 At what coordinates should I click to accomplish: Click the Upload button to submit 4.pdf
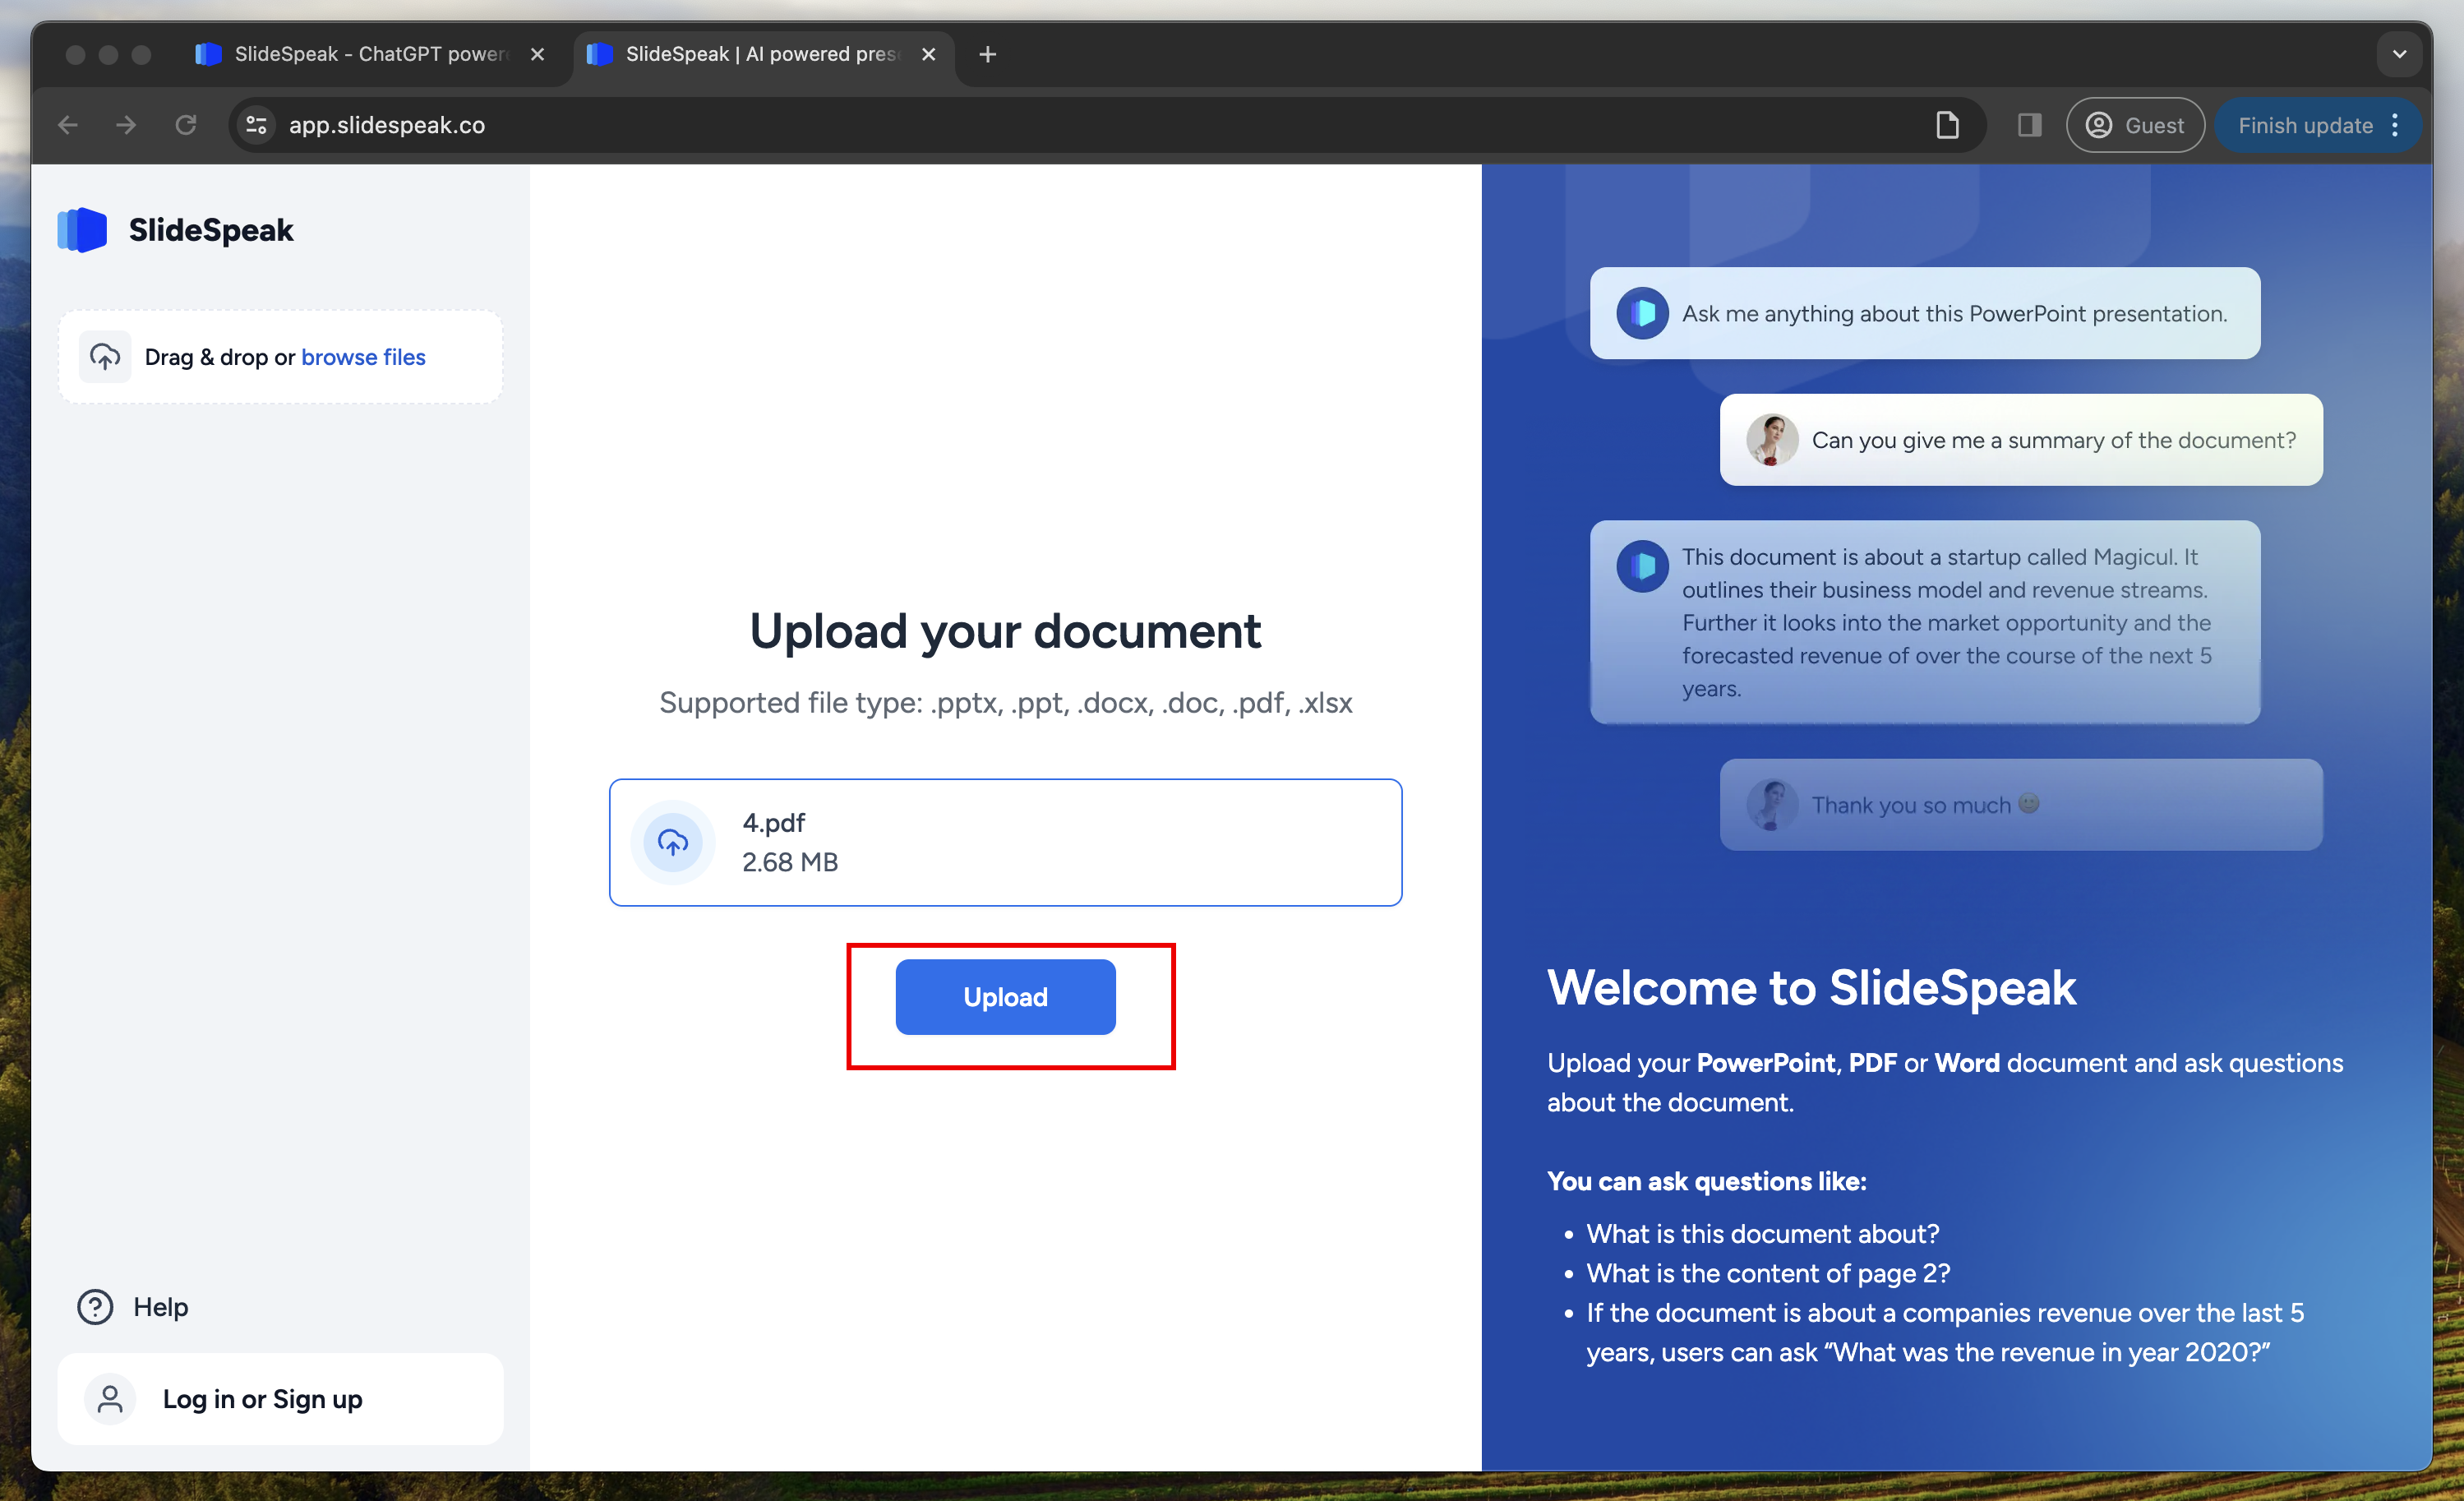(1005, 996)
